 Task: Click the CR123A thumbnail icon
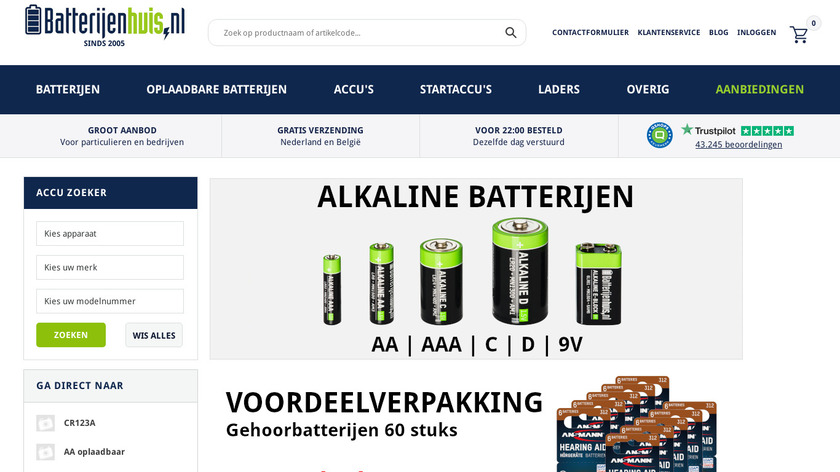click(x=46, y=423)
